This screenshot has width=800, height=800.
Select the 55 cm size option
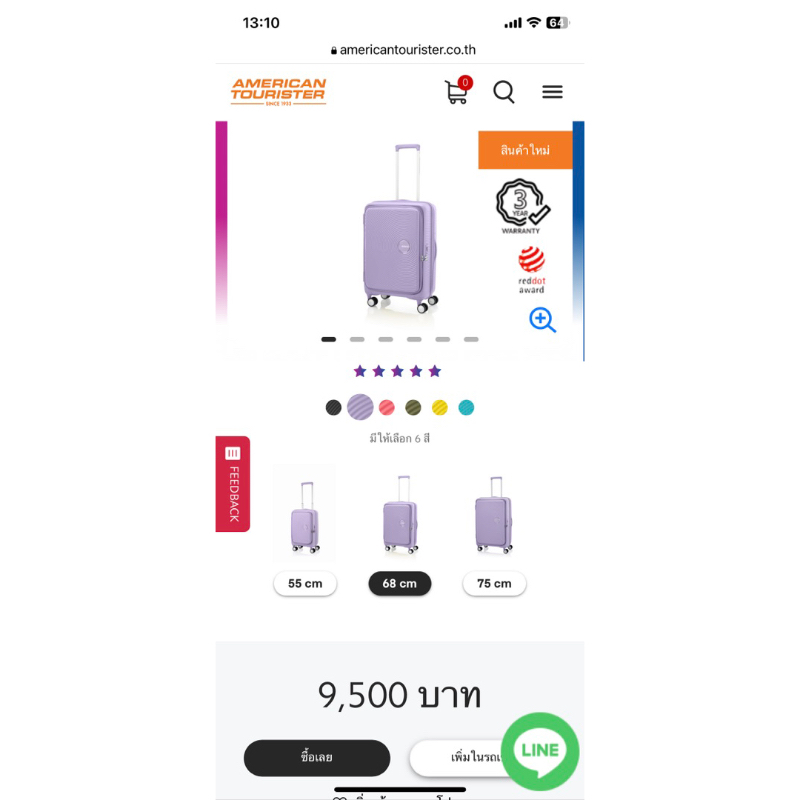305,583
